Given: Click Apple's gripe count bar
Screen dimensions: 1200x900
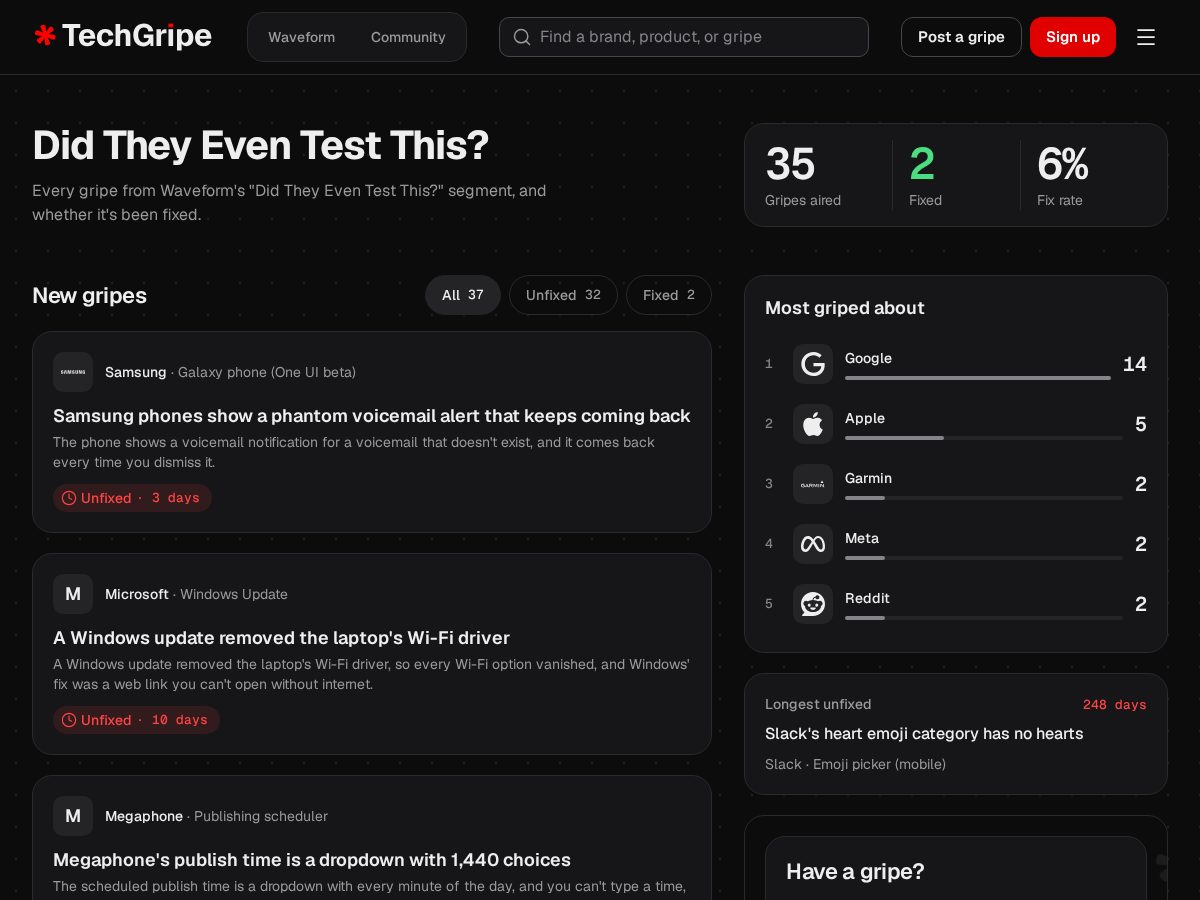Looking at the screenshot, I should click(x=984, y=438).
